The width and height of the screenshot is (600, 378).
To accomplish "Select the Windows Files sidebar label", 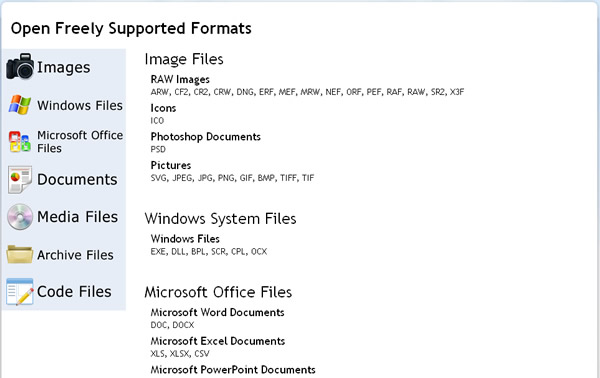I will (80, 105).
